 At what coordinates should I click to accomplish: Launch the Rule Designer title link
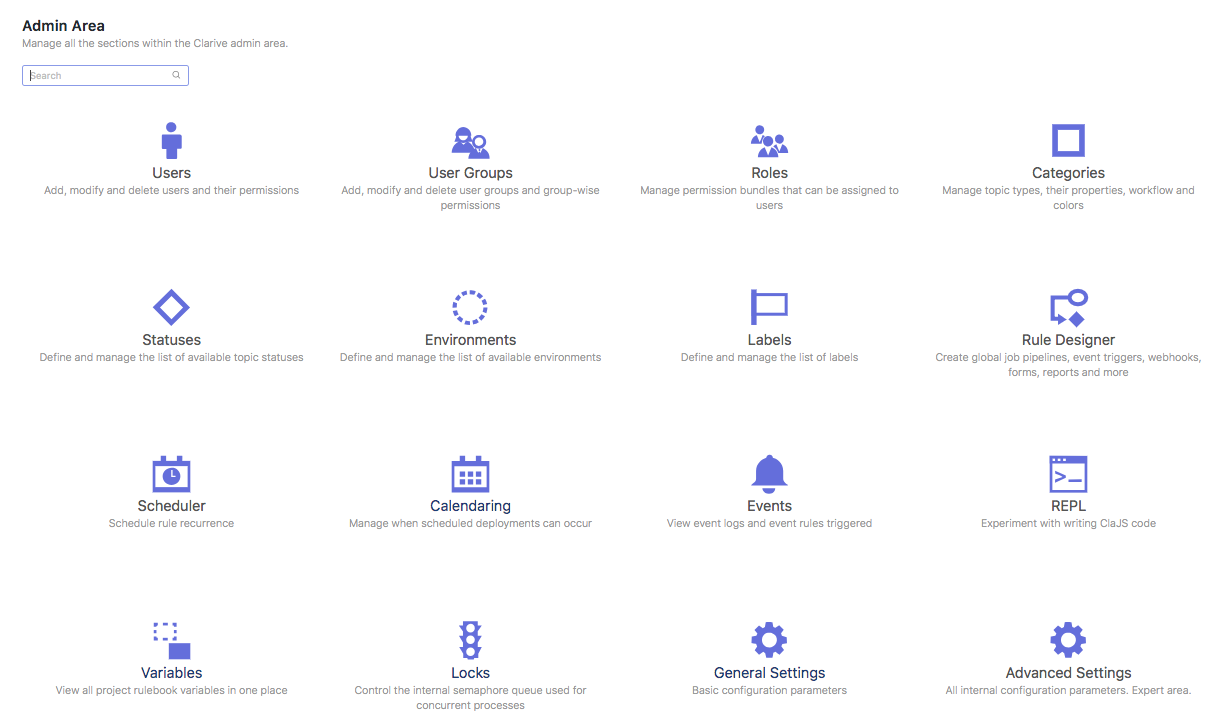tap(1068, 340)
